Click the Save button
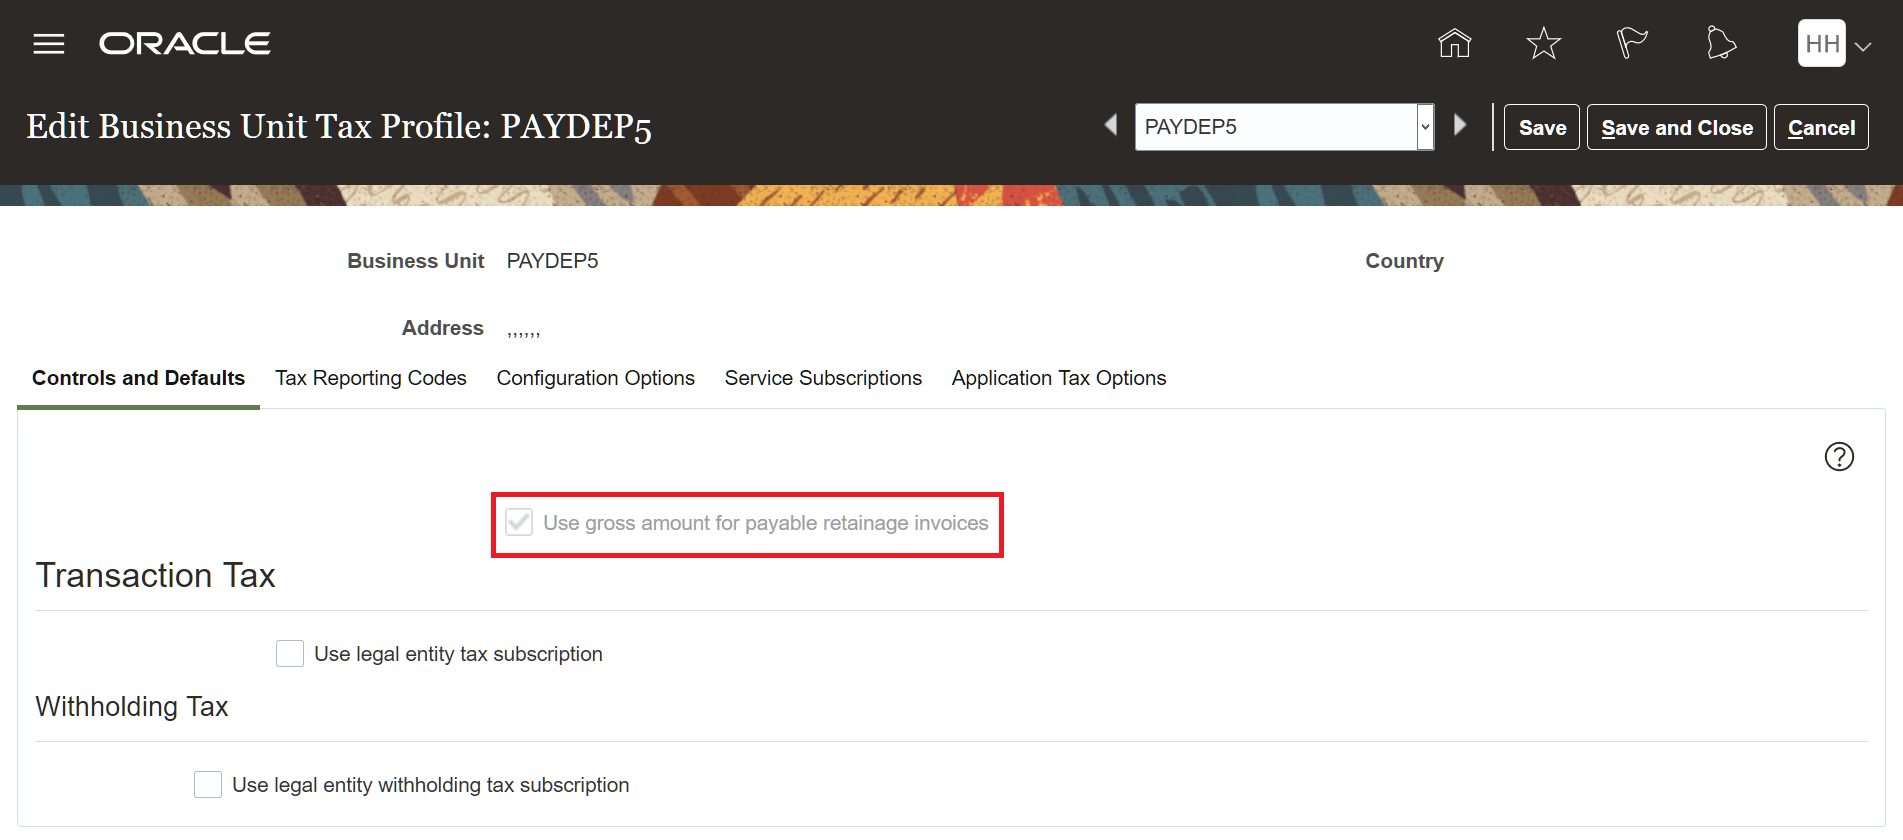The height and width of the screenshot is (840, 1903). coord(1542,127)
